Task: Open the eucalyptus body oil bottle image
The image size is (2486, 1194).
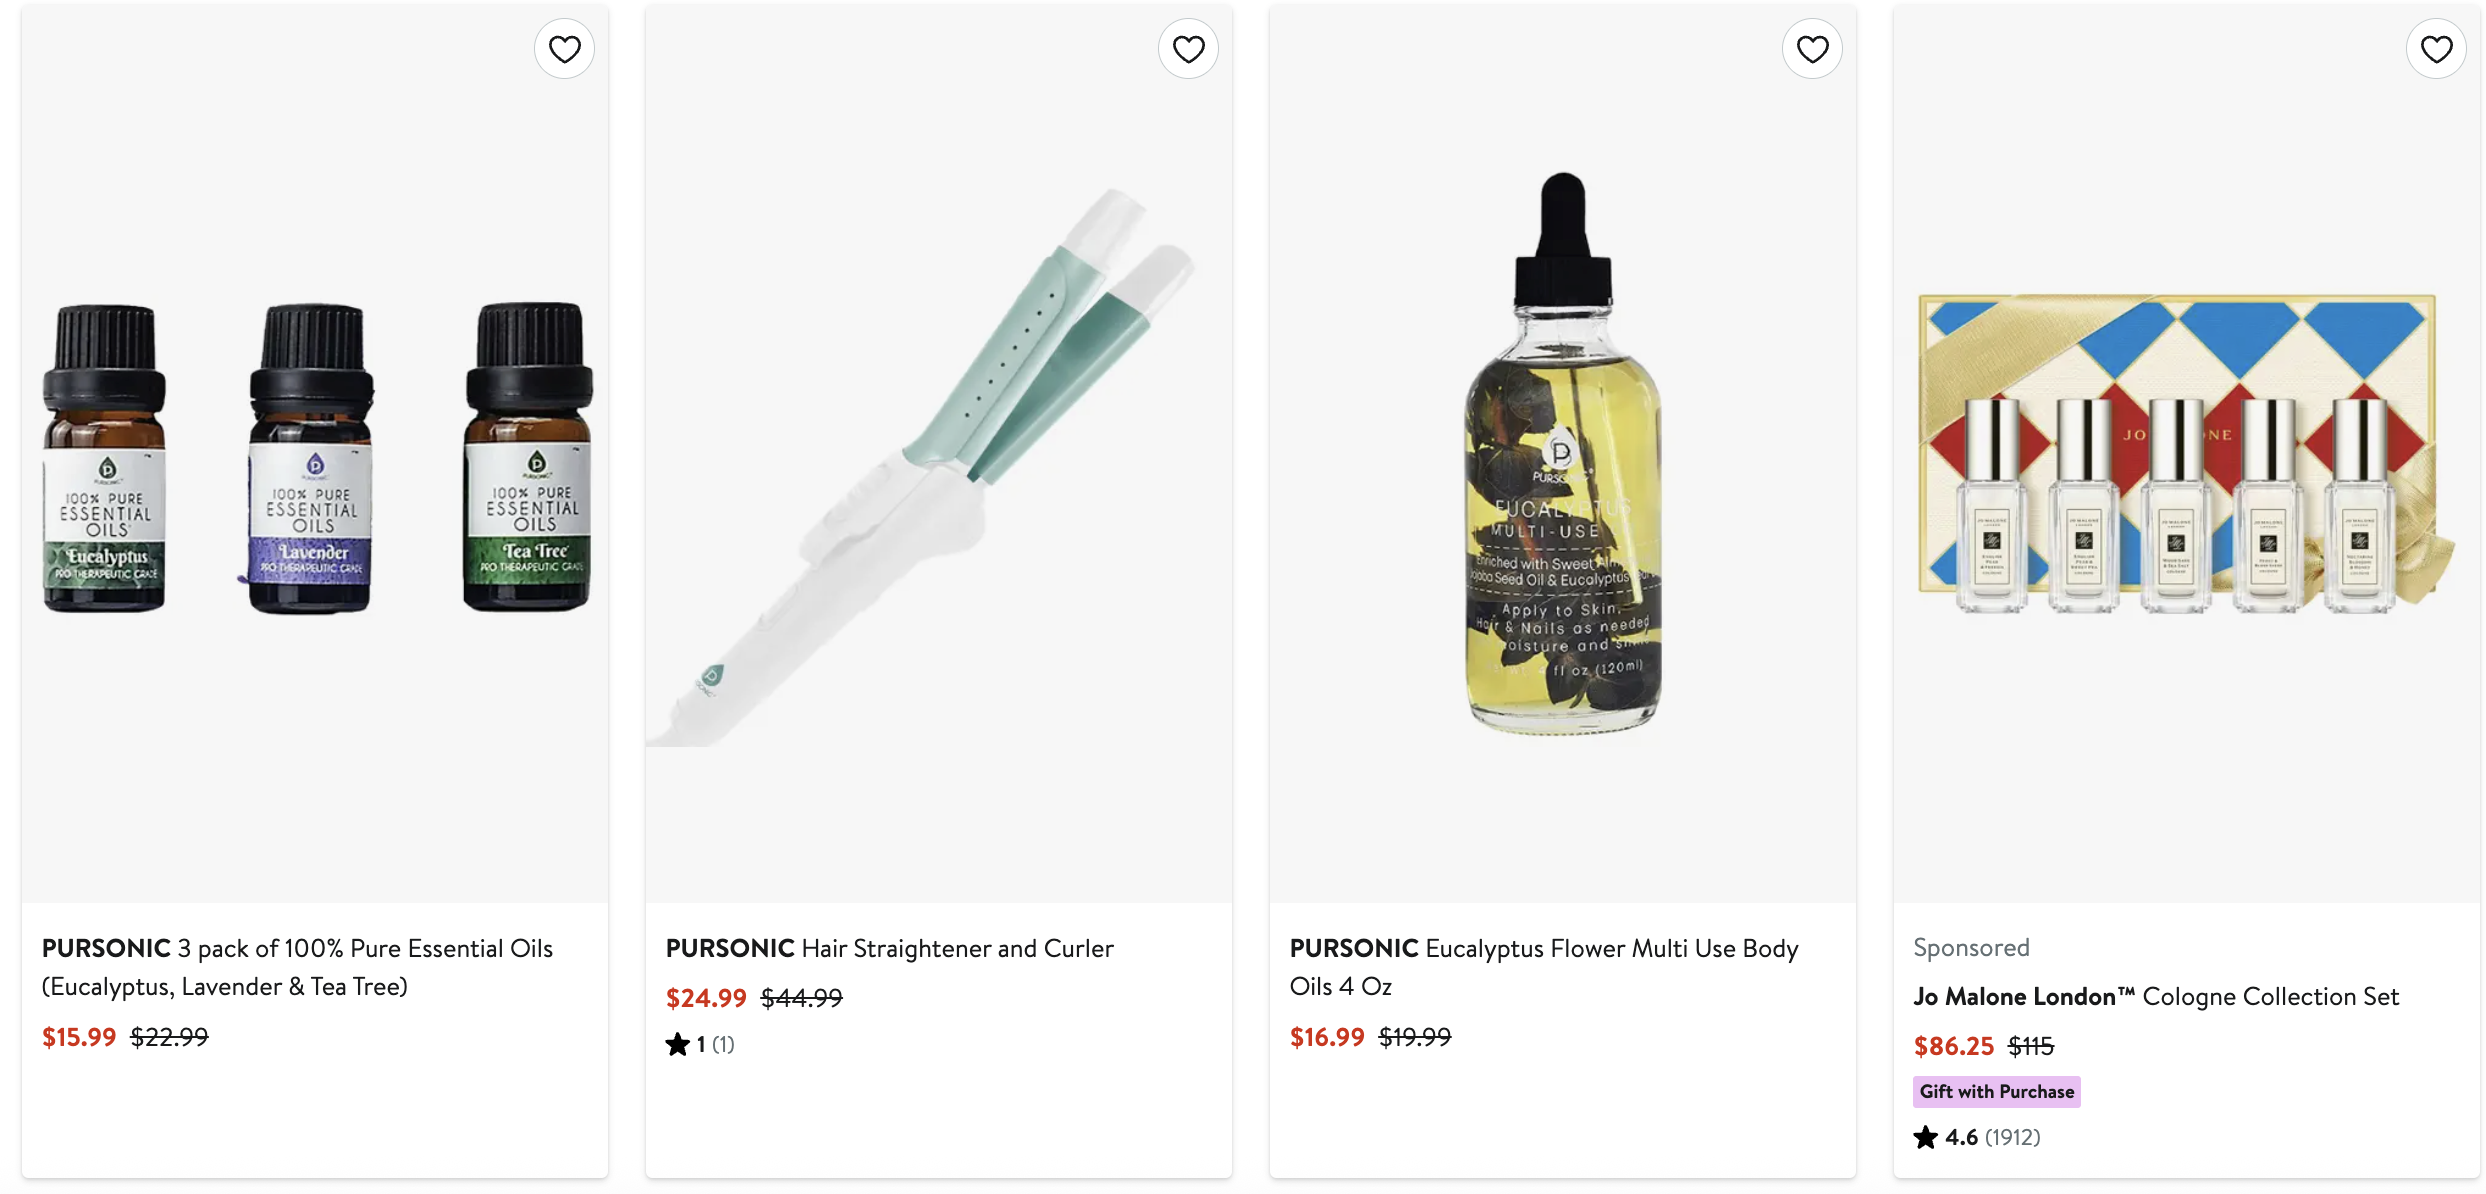Action: click(1562, 457)
